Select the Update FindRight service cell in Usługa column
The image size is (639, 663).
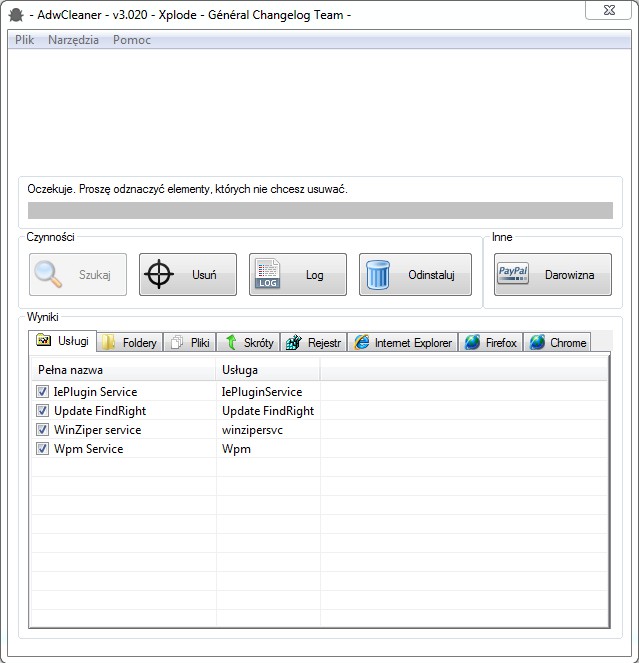click(x=268, y=411)
